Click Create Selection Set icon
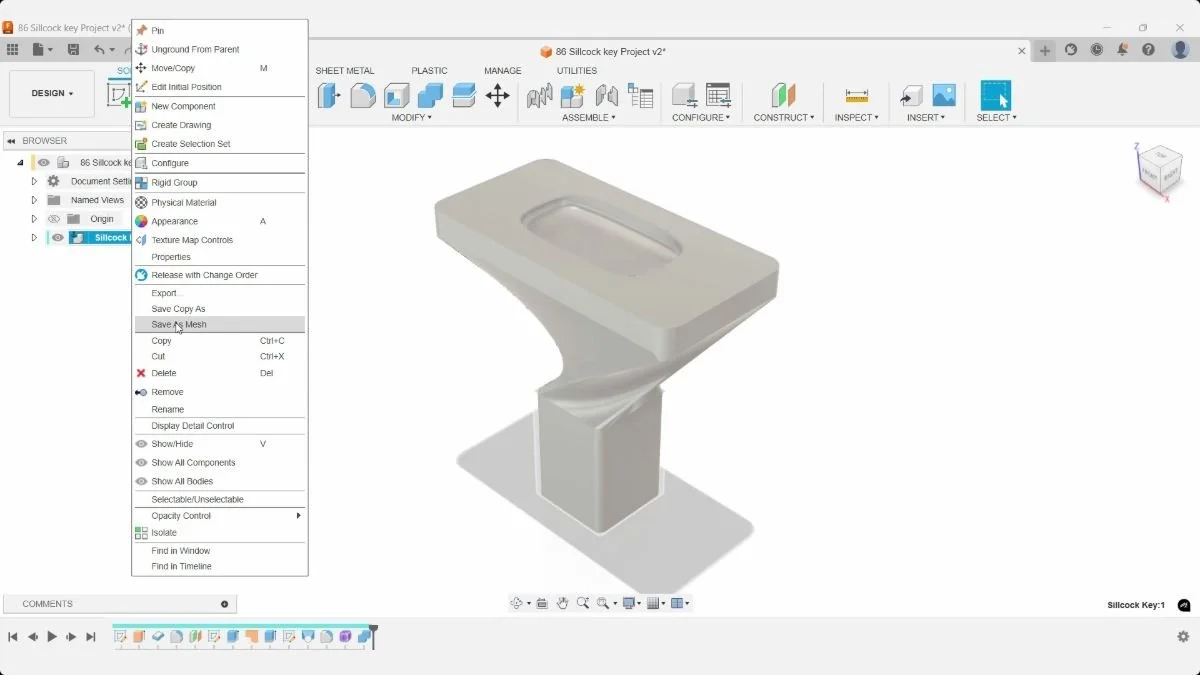Image resolution: width=1200 pixels, height=675 pixels. click(x=141, y=144)
